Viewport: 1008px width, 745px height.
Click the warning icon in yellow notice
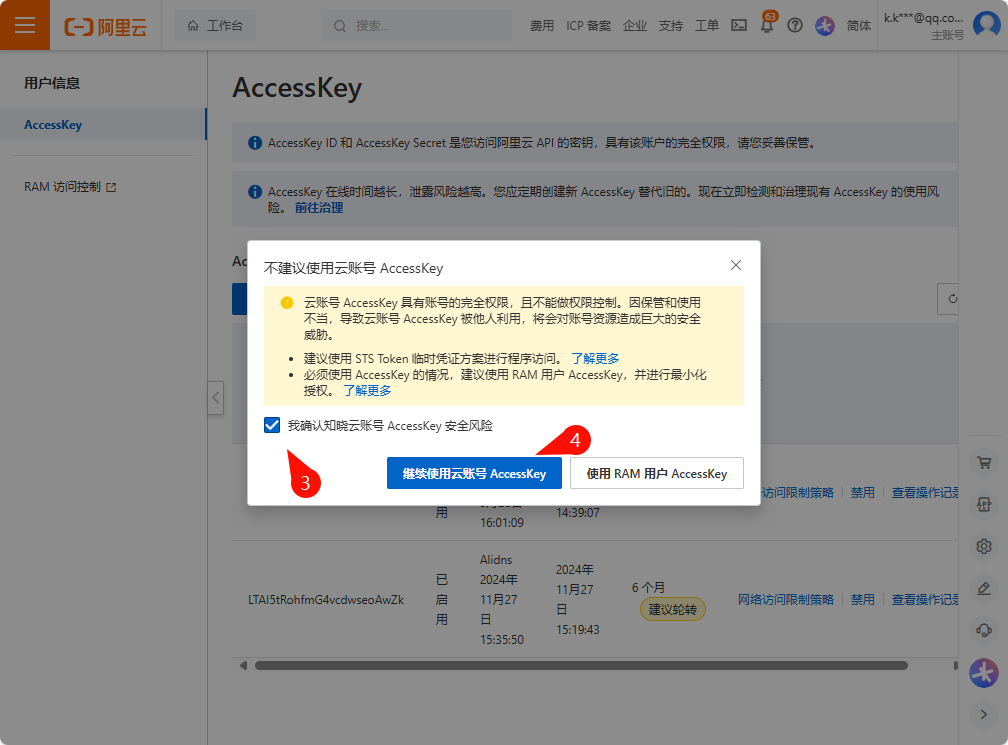(x=287, y=303)
